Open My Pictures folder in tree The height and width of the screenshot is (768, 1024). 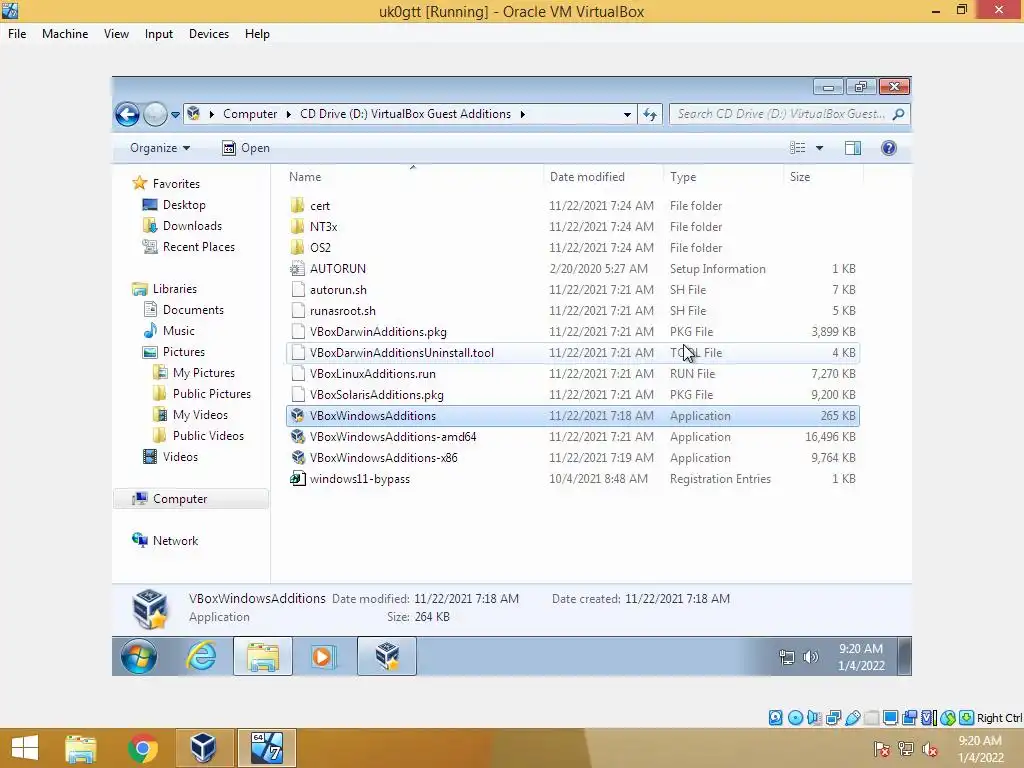coord(194,373)
